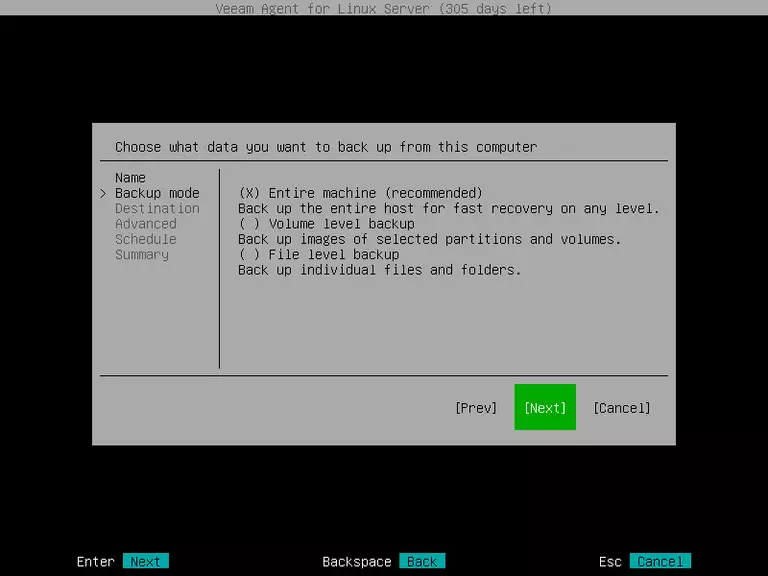Click the arrow marker beside Backup mode
The image size is (768, 576).
click(x=104, y=193)
